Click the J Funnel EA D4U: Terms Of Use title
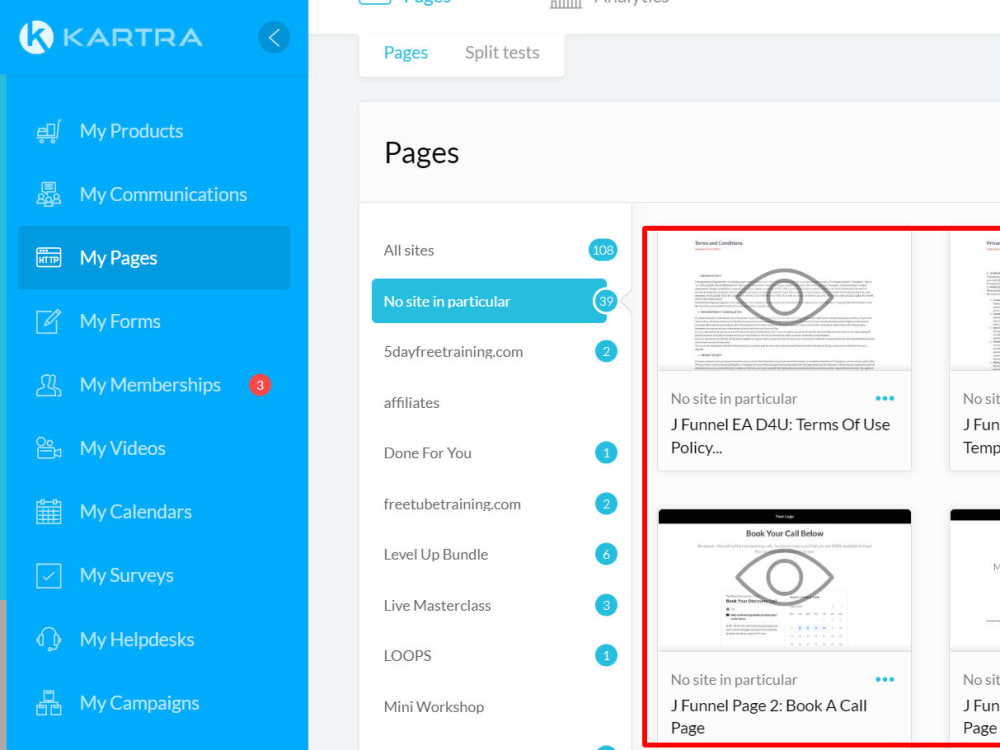The width and height of the screenshot is (1000, 750). (x=780, y=436)
